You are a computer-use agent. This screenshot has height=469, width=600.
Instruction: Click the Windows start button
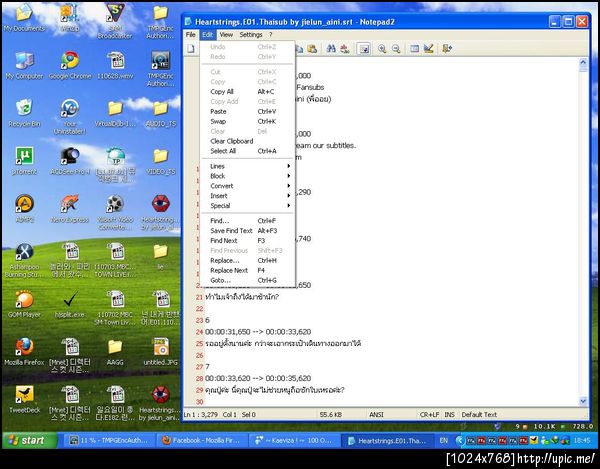[x=29, y=440]
